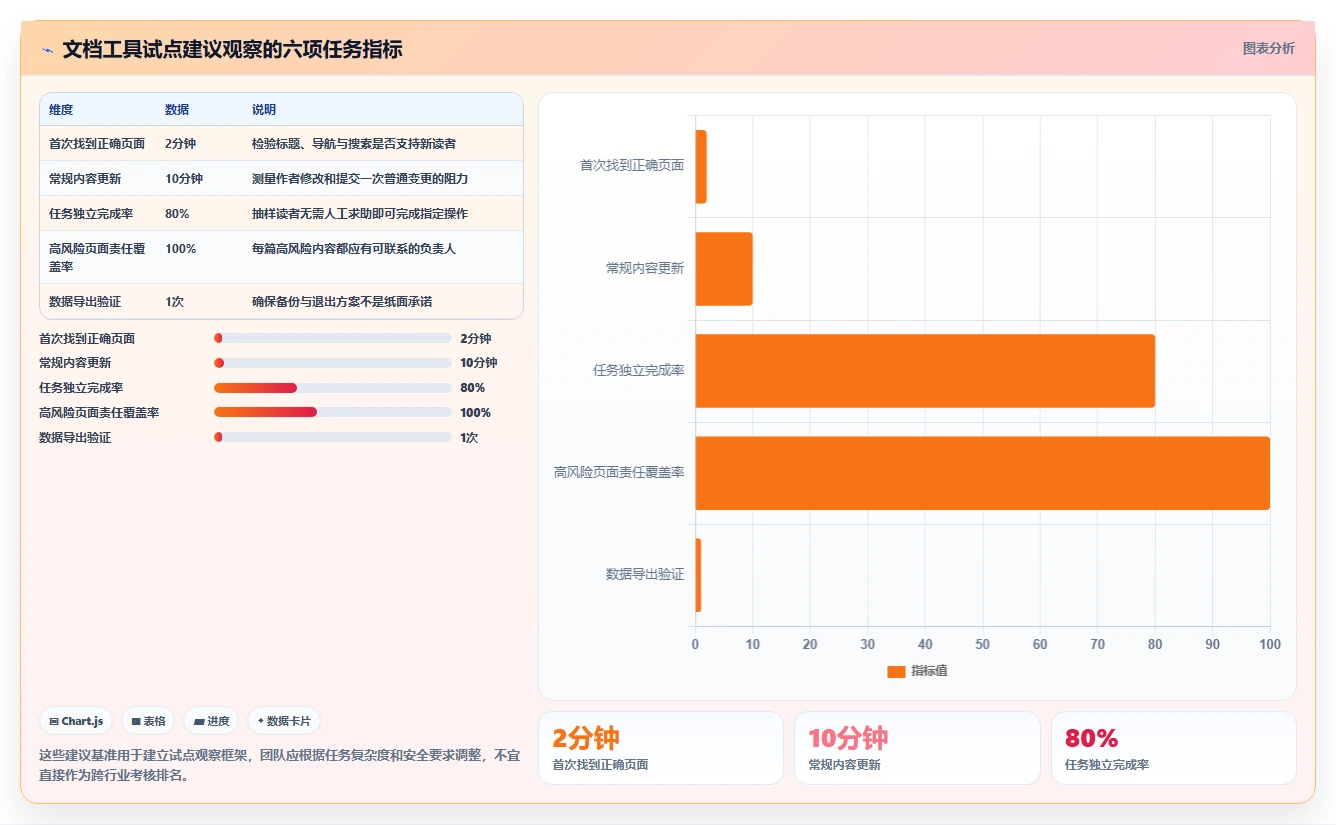Click the chart bar for 数据导出验证
Image resolution: width=1336 pixels, height=825 pixels.
[x=698, y=575]
